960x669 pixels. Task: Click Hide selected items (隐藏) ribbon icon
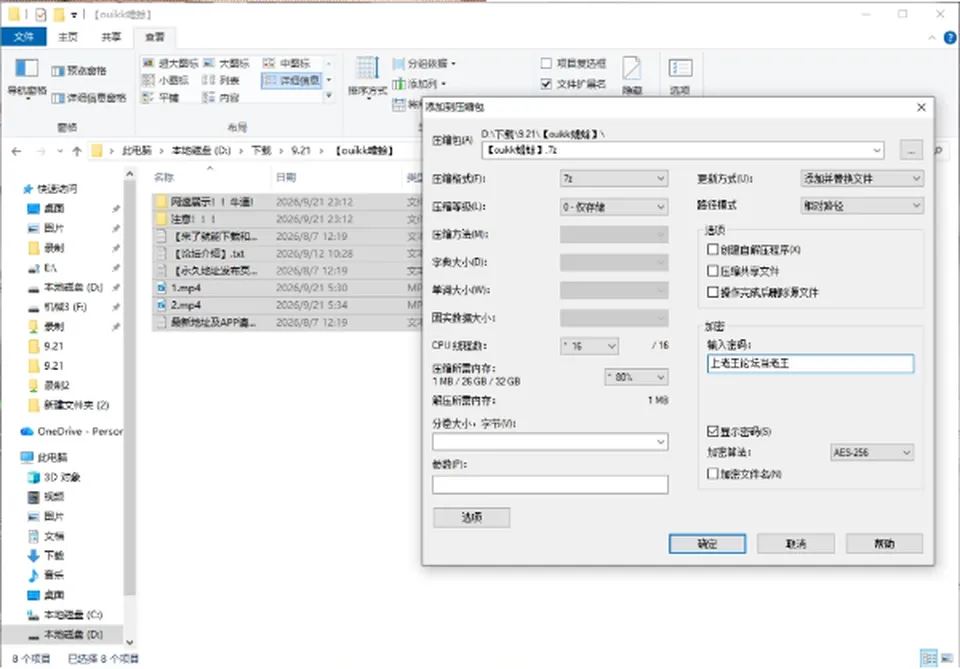pos(632,76)
